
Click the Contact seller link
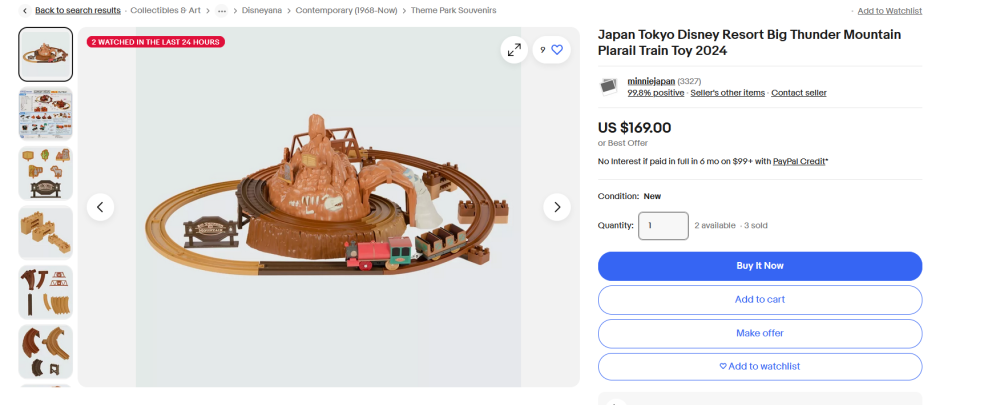click(x=798, y=93)
